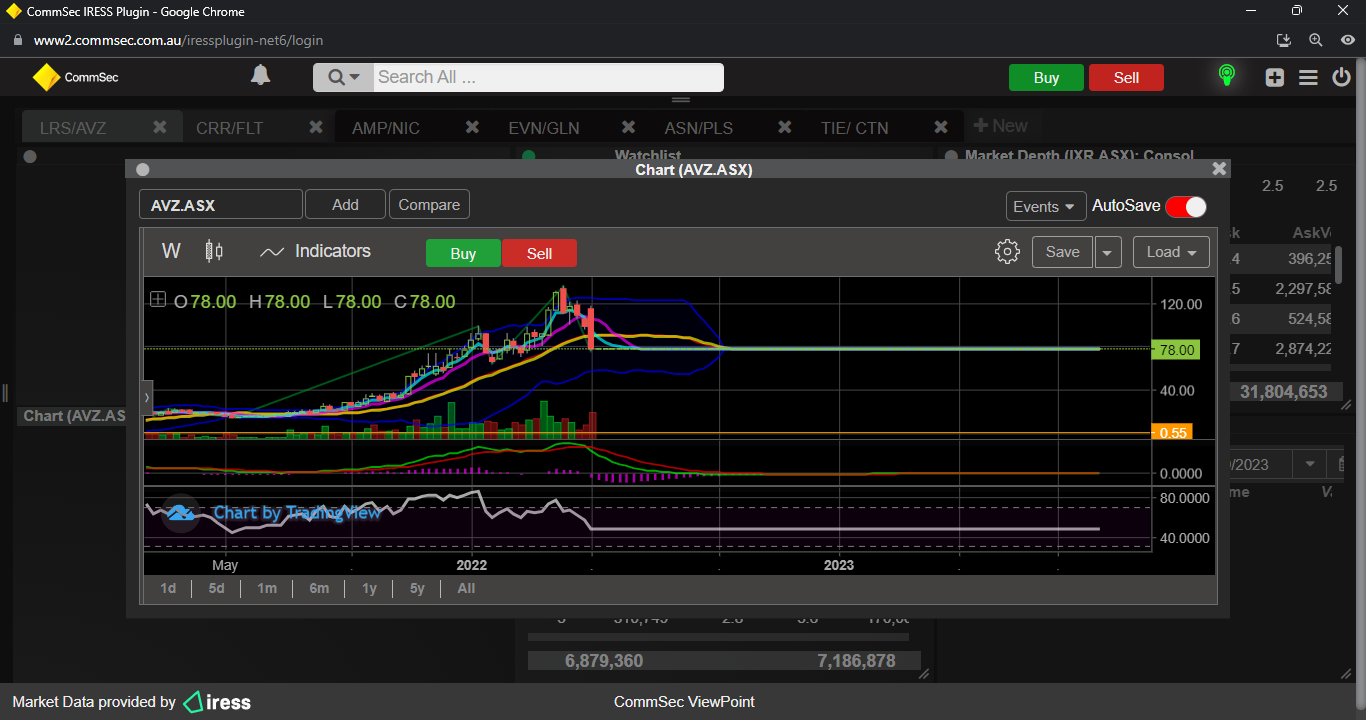Screen dimensions: 1366x720
Task: Add a new workspace tab
Action: pos(1000,126)
